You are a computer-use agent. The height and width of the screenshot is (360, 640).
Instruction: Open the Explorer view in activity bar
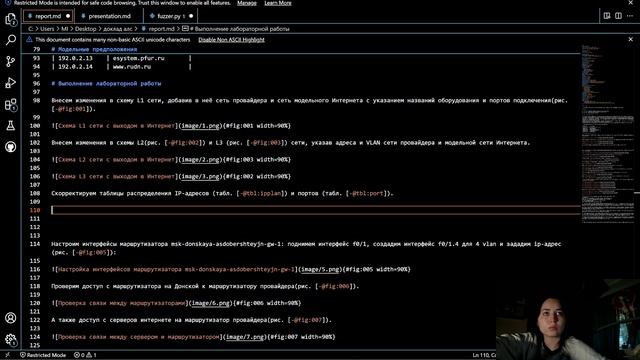coord(11,19)
